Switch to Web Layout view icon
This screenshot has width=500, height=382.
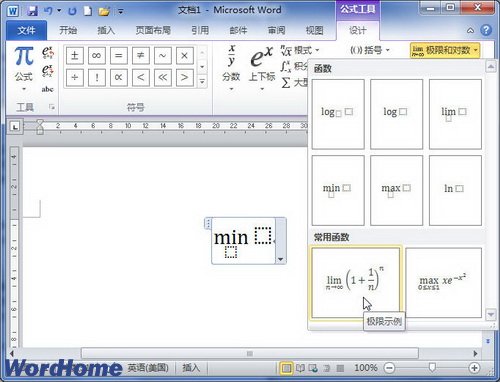pyautogui.click(x=313, y=368)
